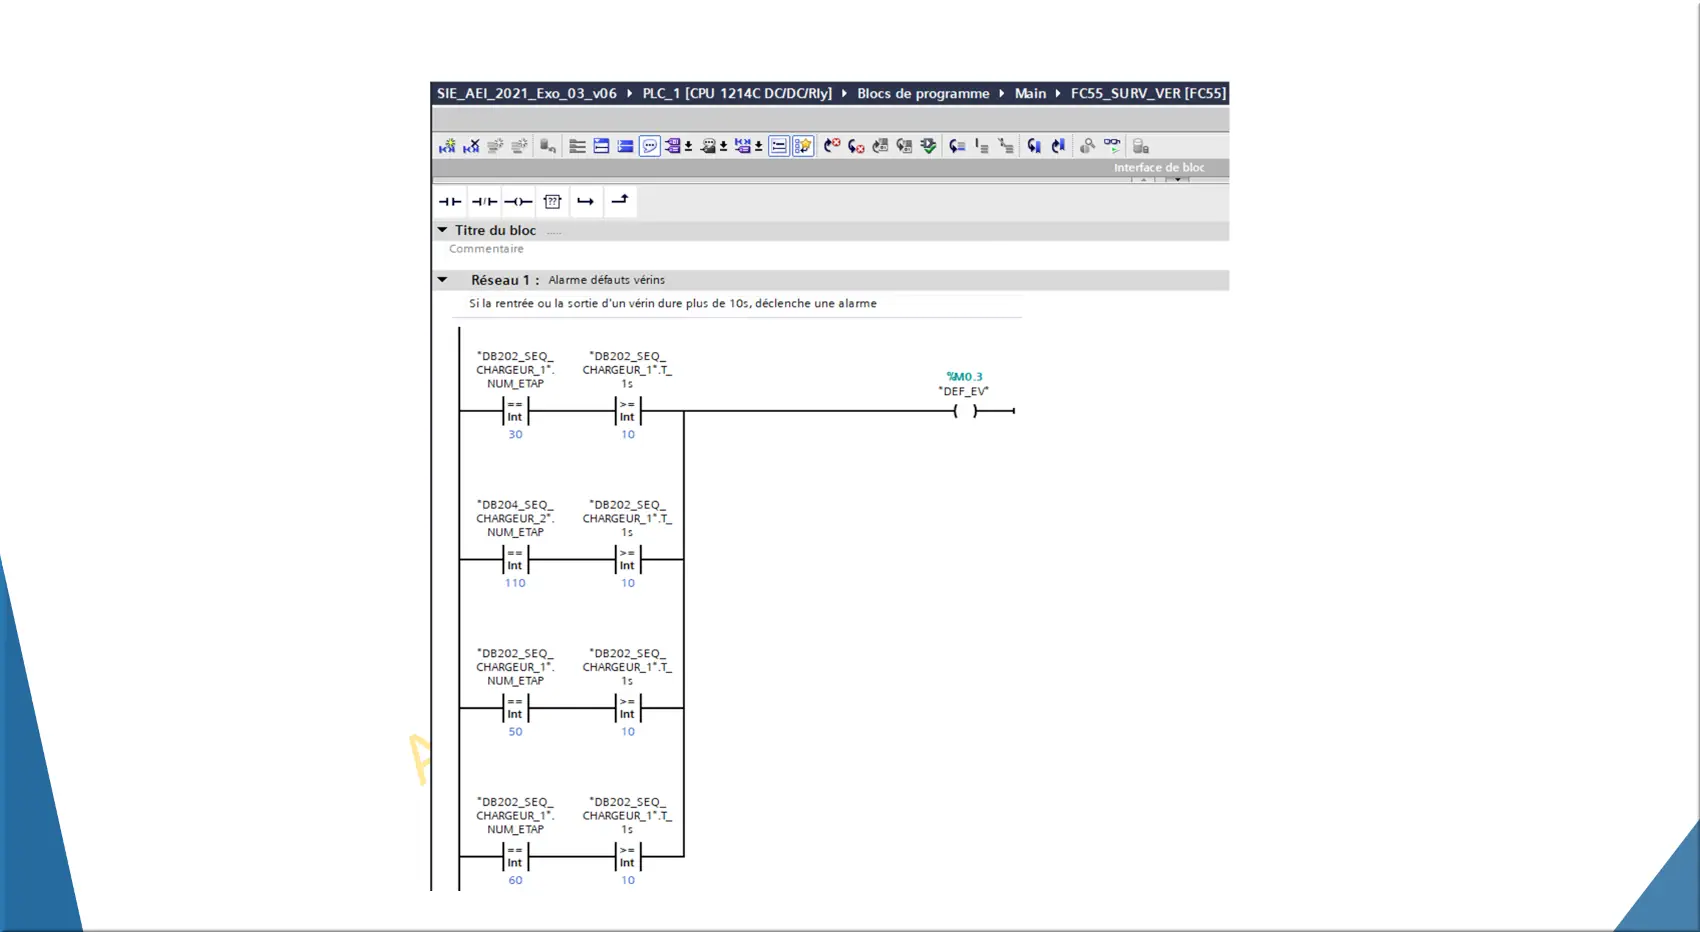Screen dimensions: 1700x932
Task: Click Titre du bloc heading
Action: coord(495,230)
